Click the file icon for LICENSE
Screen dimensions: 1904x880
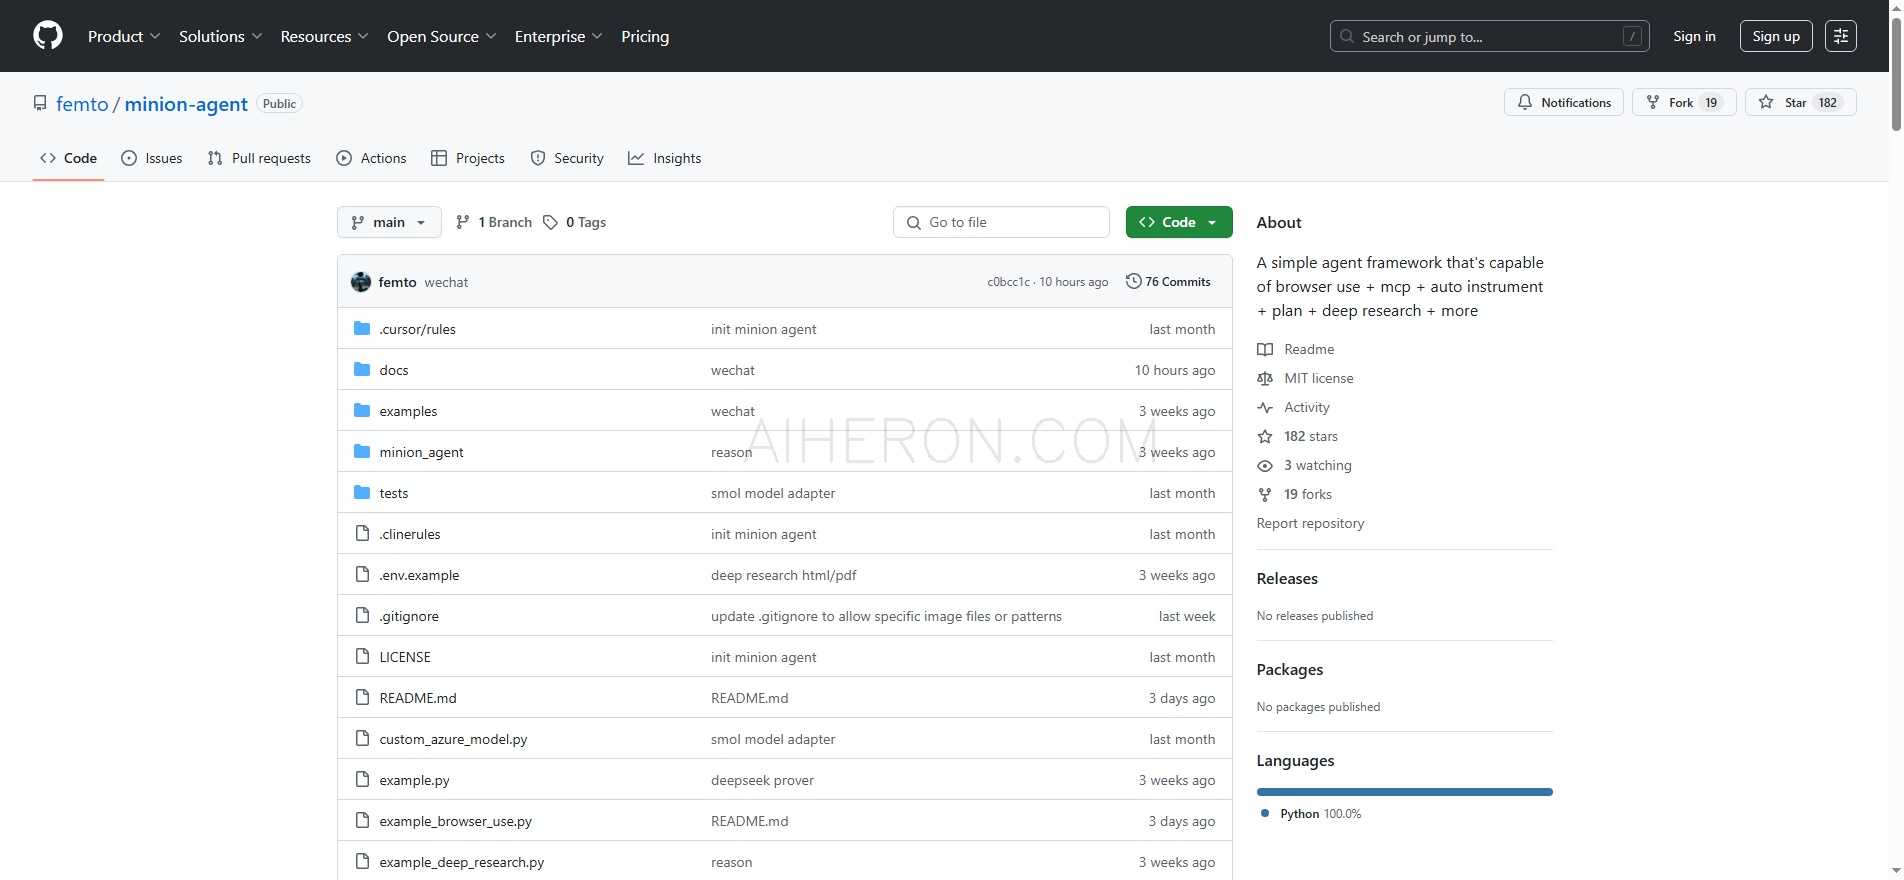[x=362, y=656]
